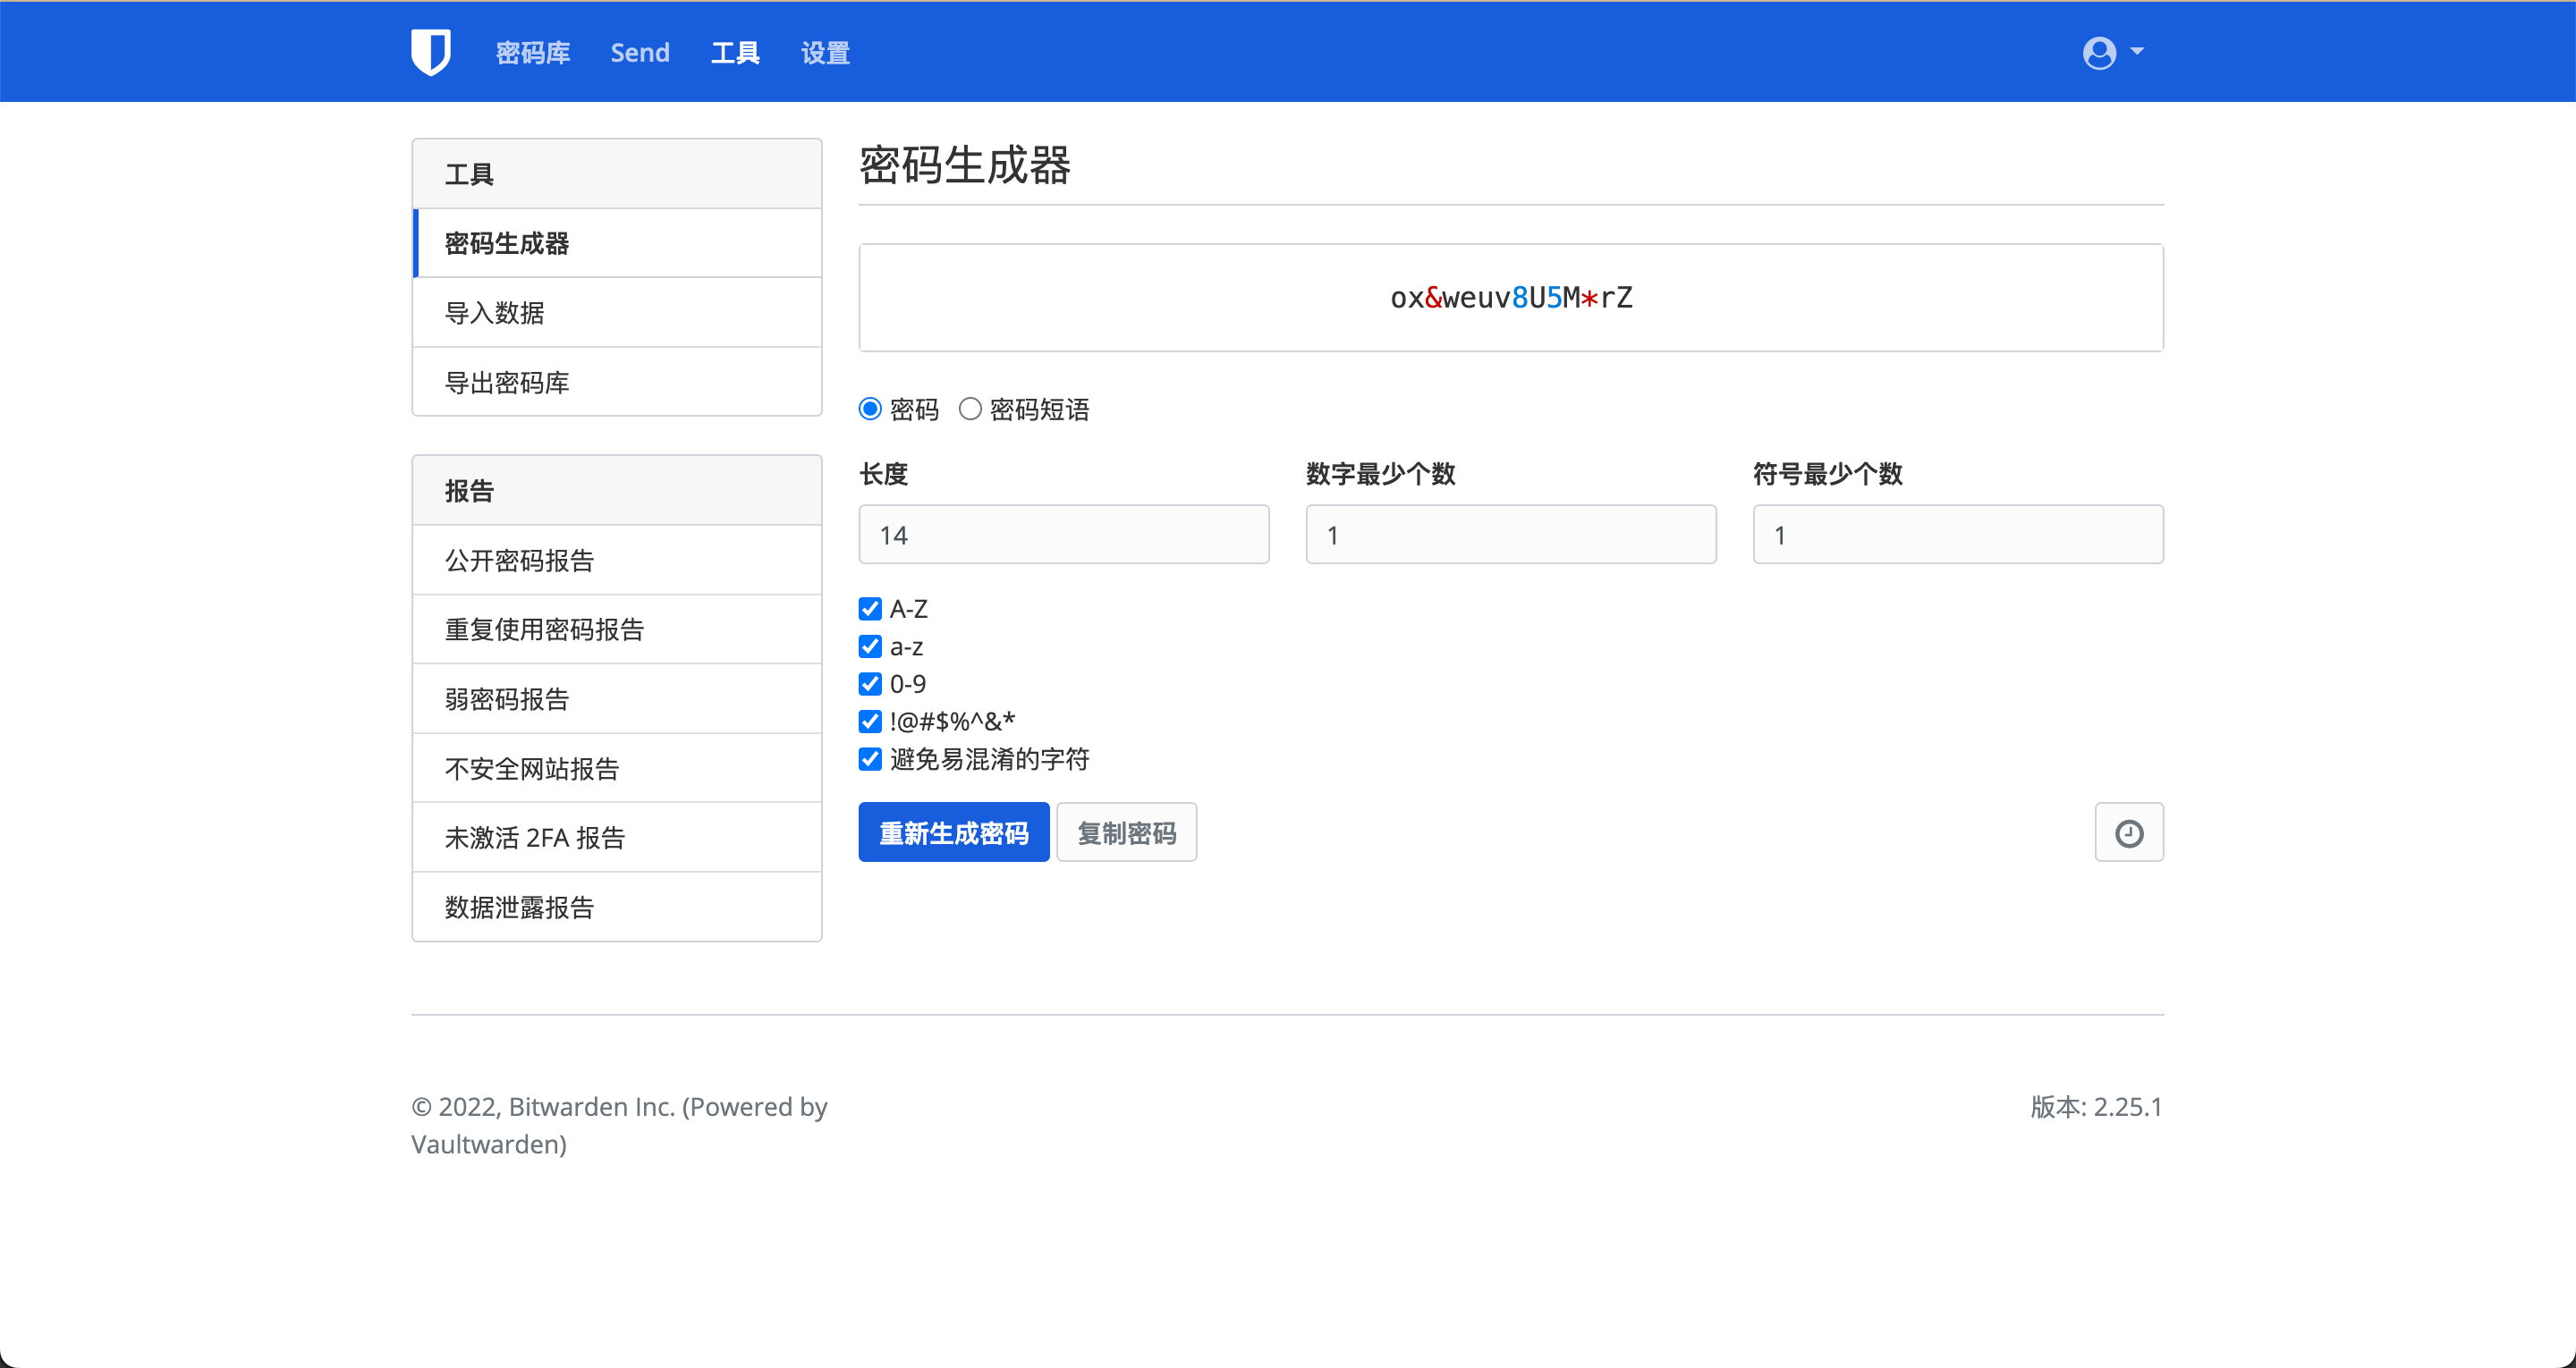Select 密码生成器 in the sidebar
This screenshot has height=1368, width=2576.
click(x=617, y=243)
